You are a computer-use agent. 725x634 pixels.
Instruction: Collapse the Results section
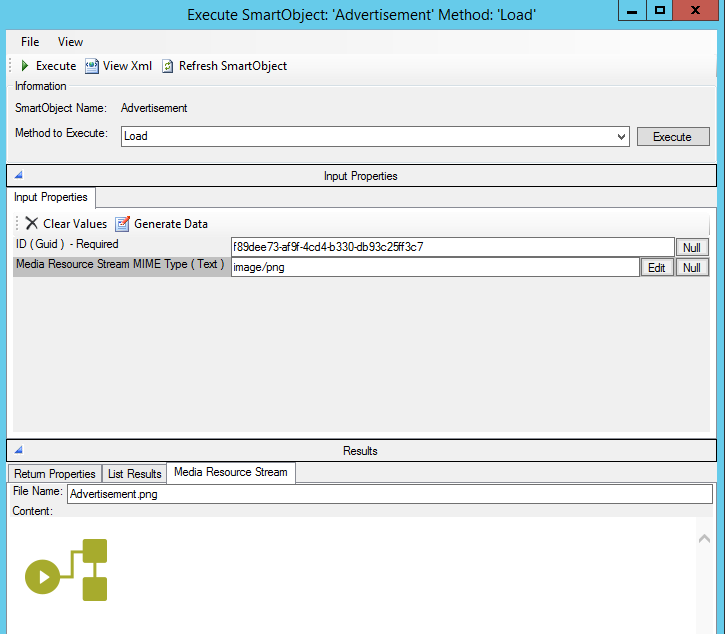click(x=18, y=451)
